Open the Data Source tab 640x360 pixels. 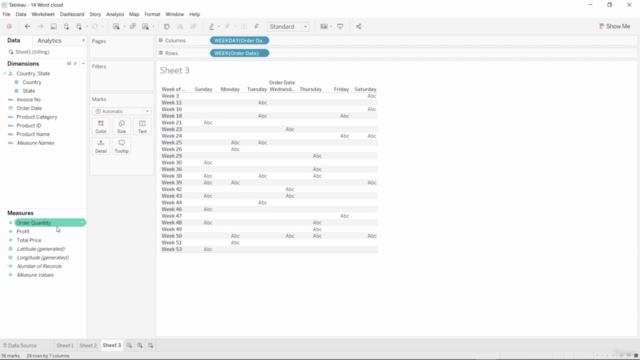(20, 345)
